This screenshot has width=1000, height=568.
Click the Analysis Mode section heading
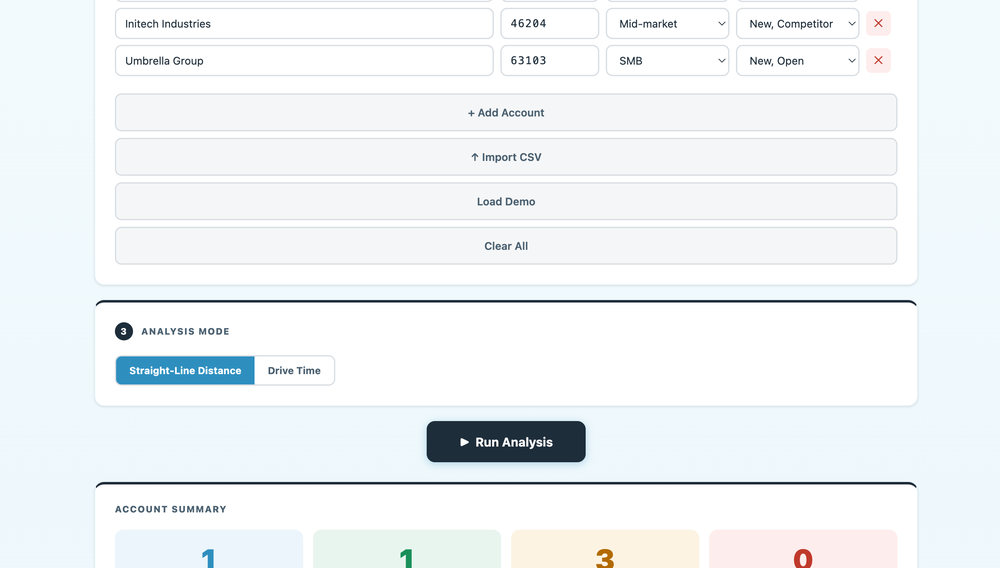coord(185,331)
